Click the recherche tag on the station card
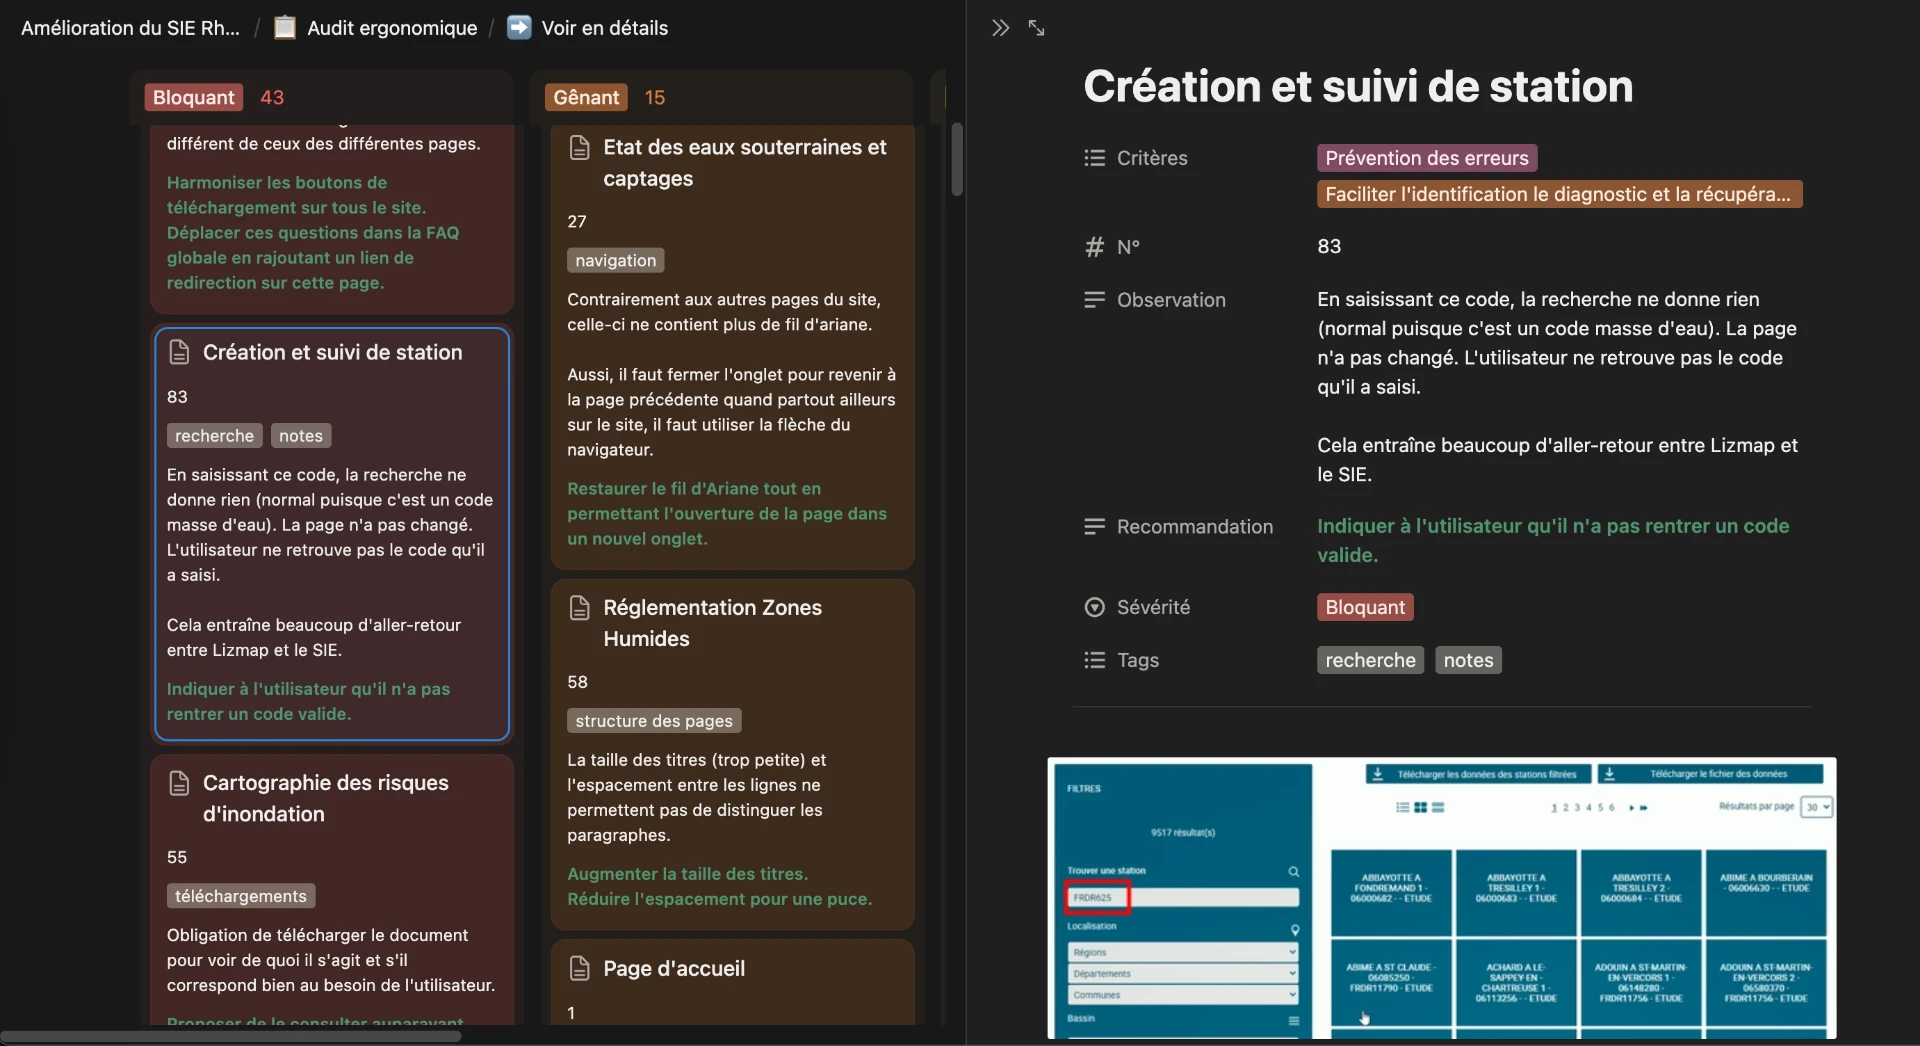The image size is (1920, 1046). click(x=214, y=436)
